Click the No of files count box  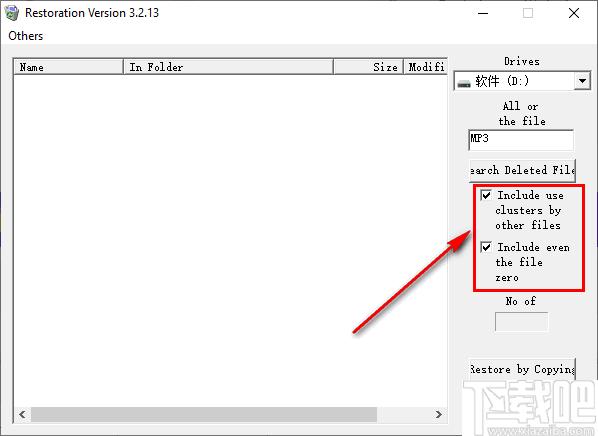[521, 322]
